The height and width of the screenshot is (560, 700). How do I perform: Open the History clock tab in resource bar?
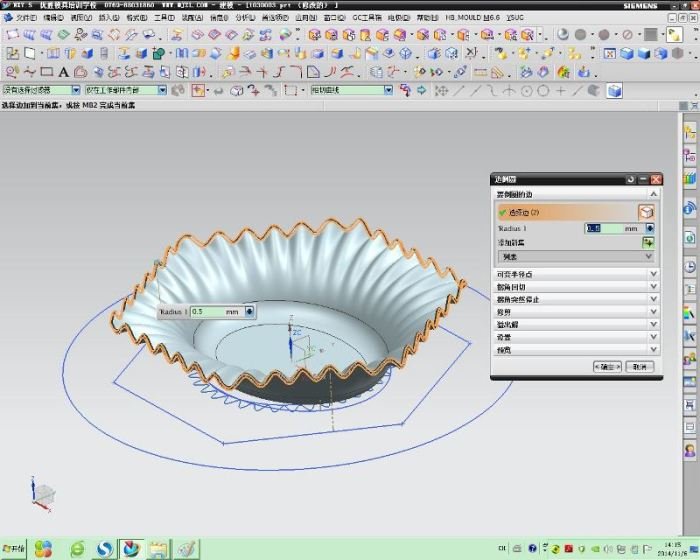click(x=690, y=267)
